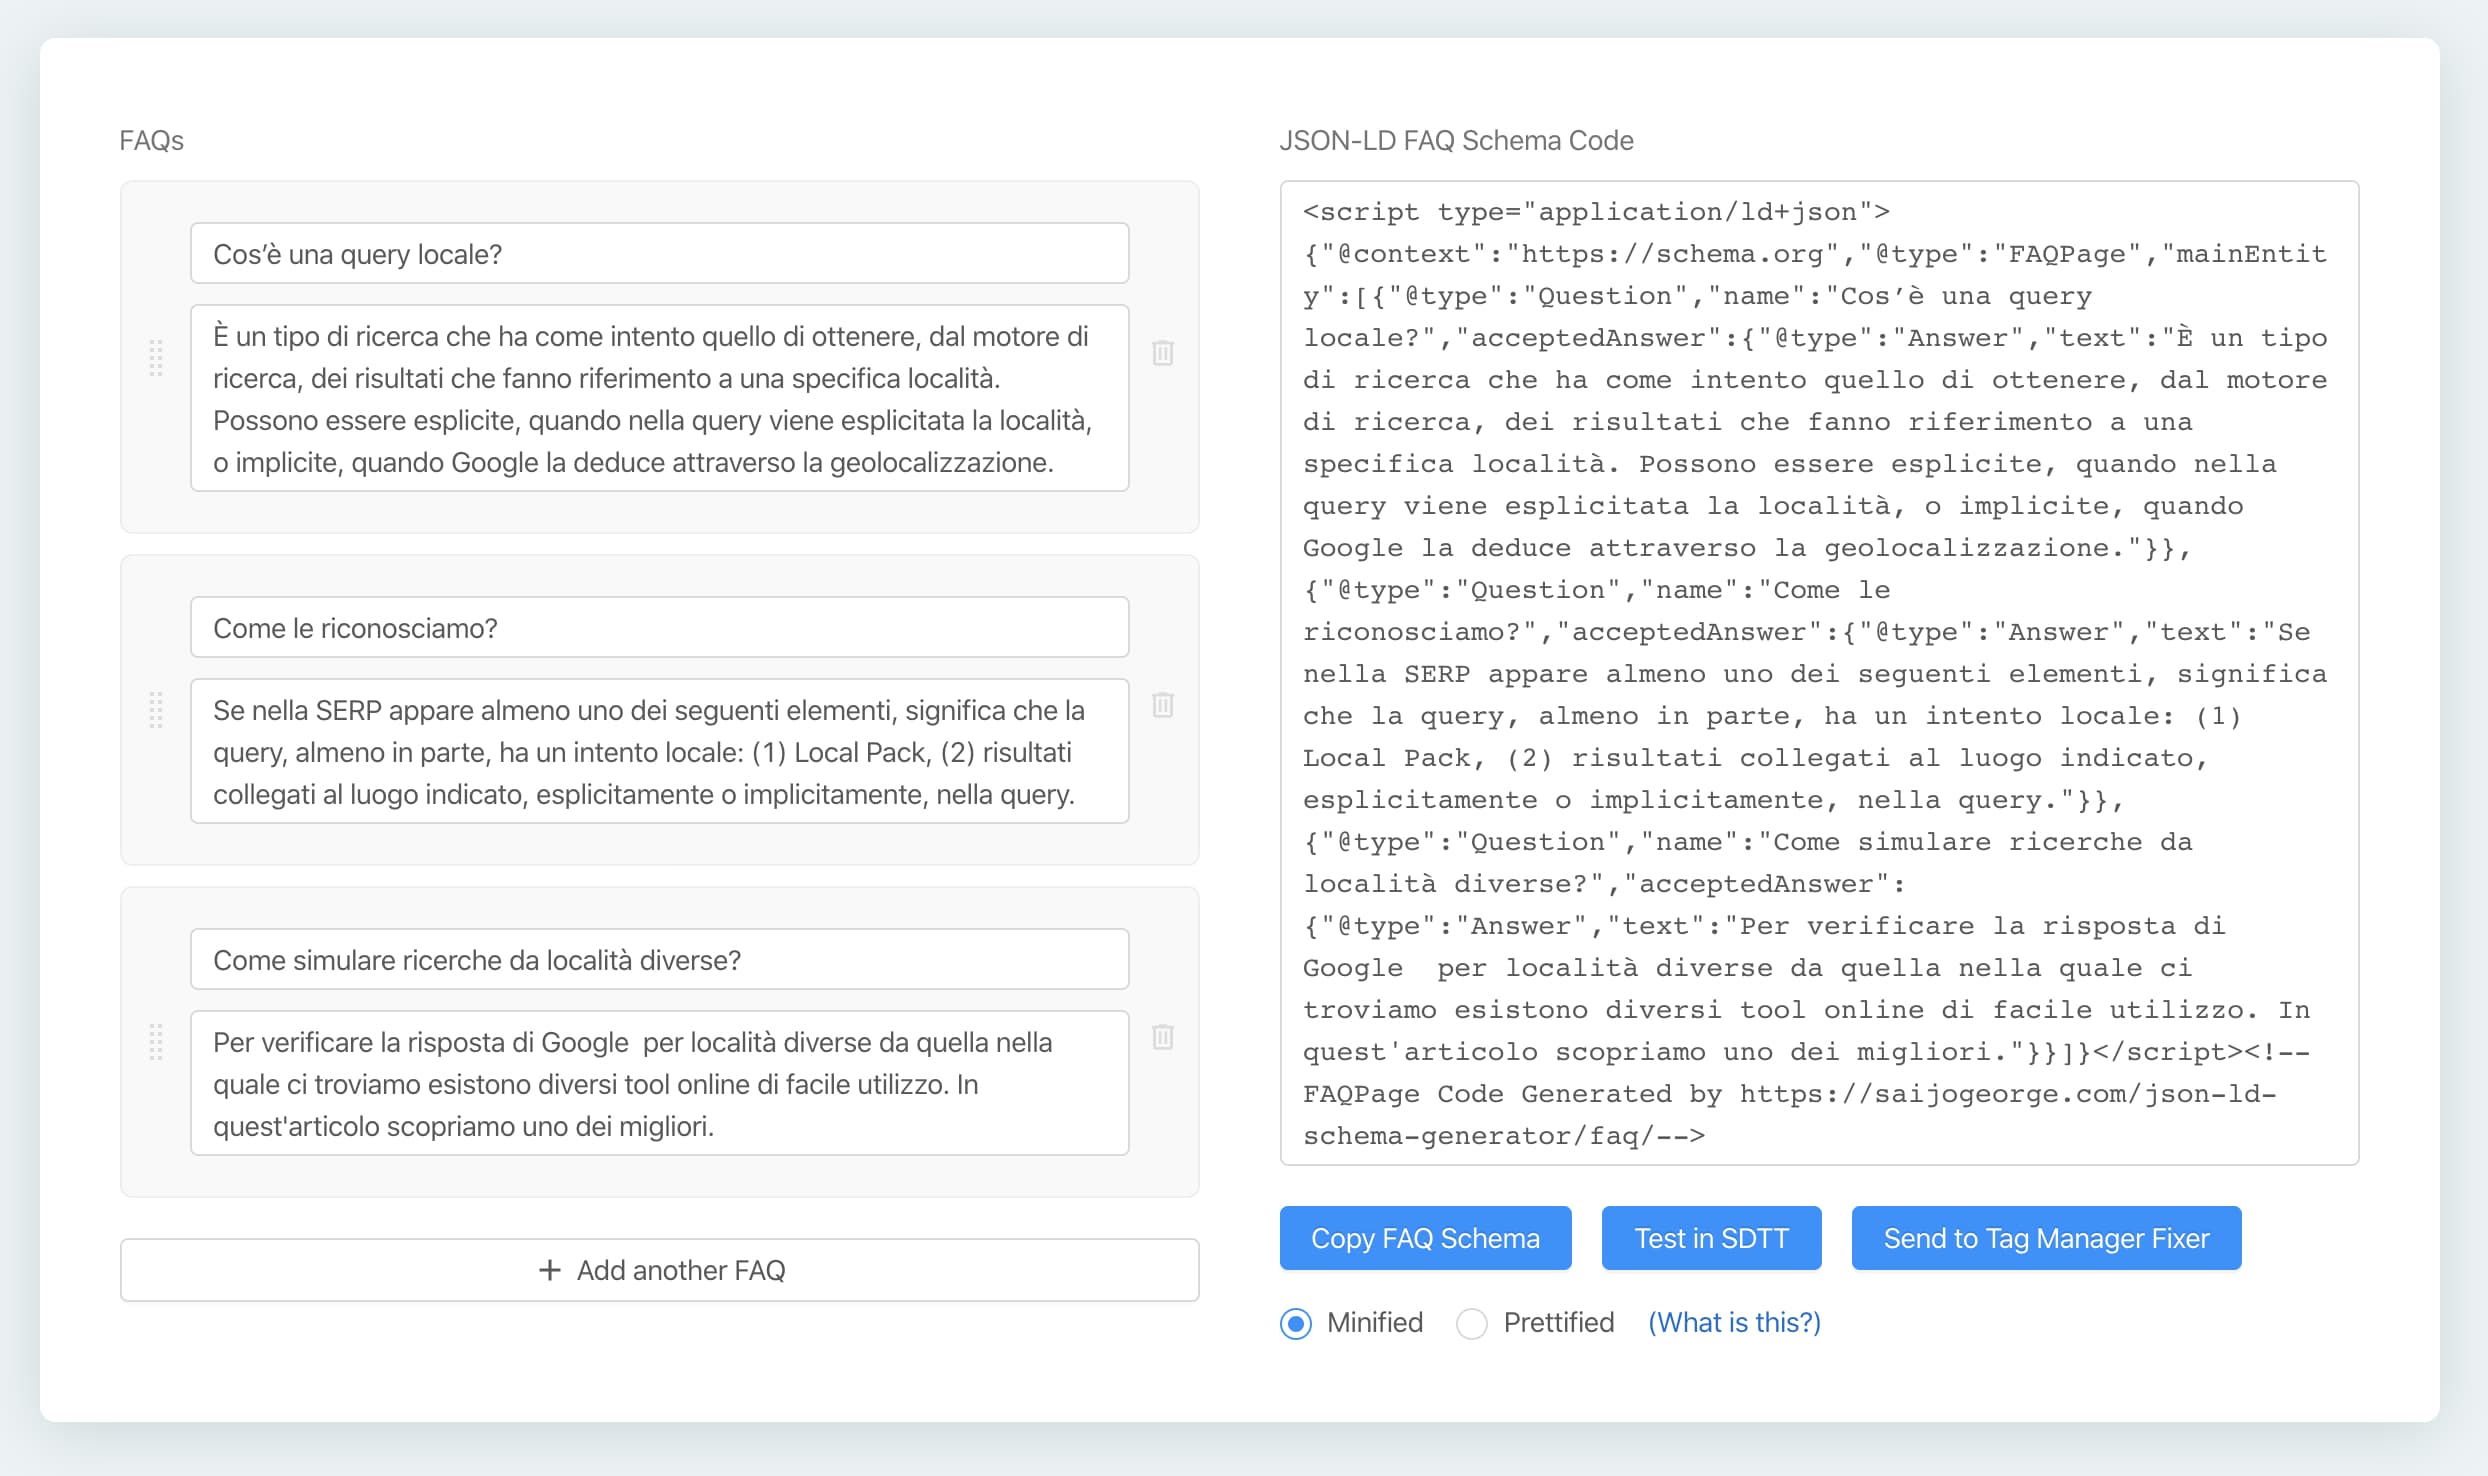The width and height of the screenshot is (2488, 1476).
Task: Click the 'Prettified' label text
Action: 1558,1322
